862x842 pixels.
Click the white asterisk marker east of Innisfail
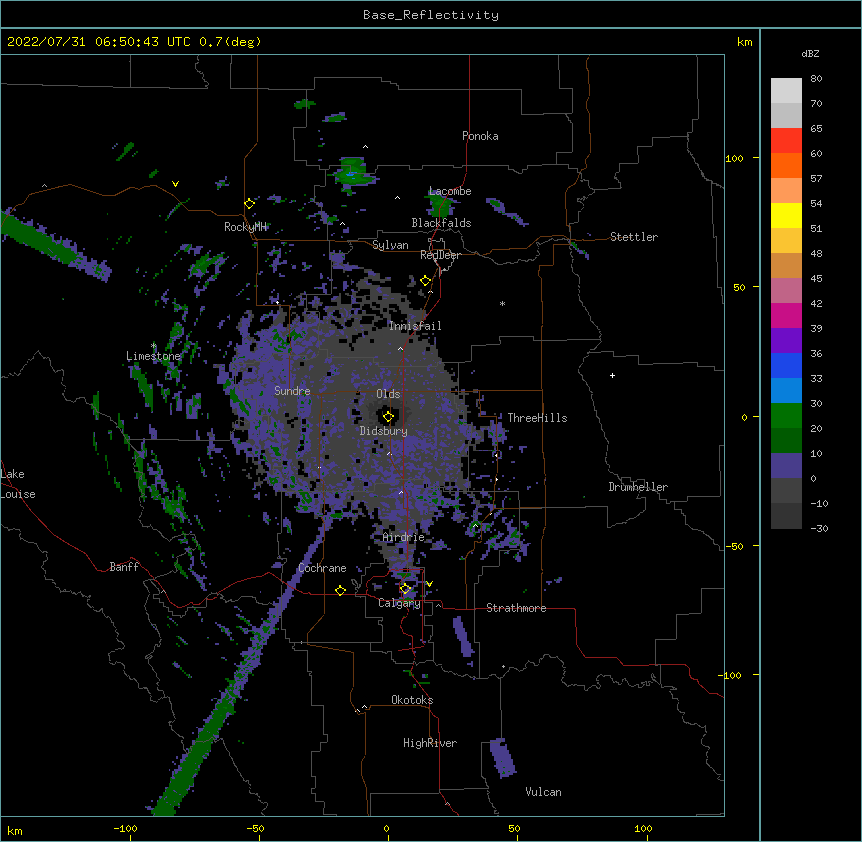click(x=502, y=303)
